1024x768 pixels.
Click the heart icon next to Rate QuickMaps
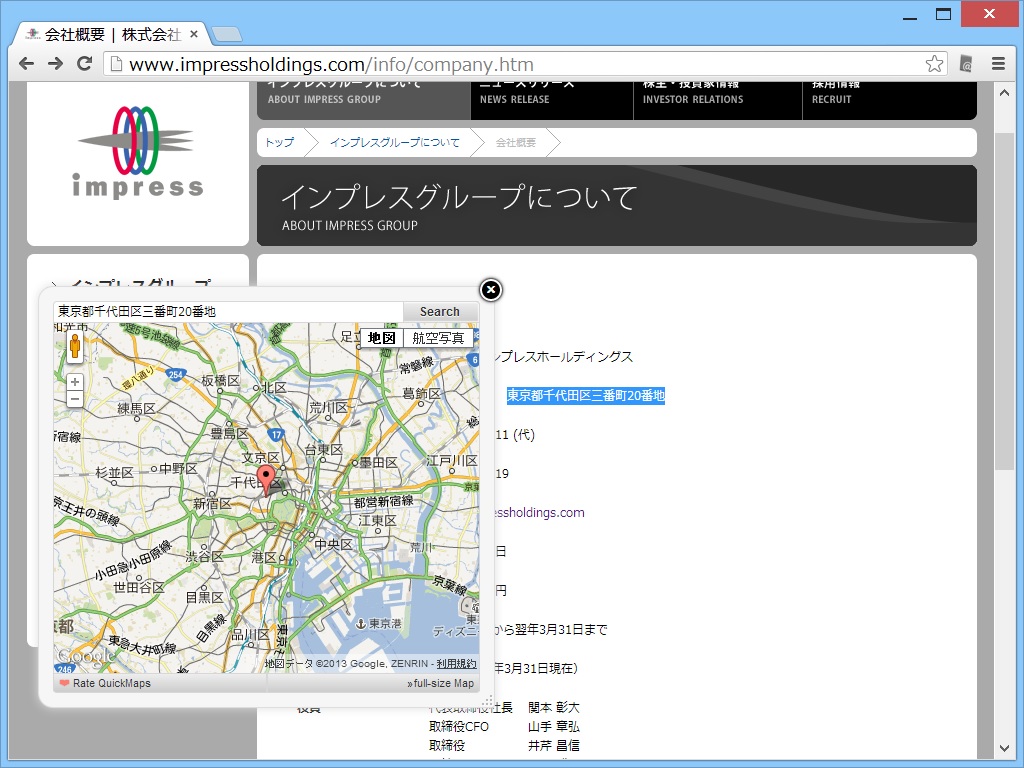[66, 683]
